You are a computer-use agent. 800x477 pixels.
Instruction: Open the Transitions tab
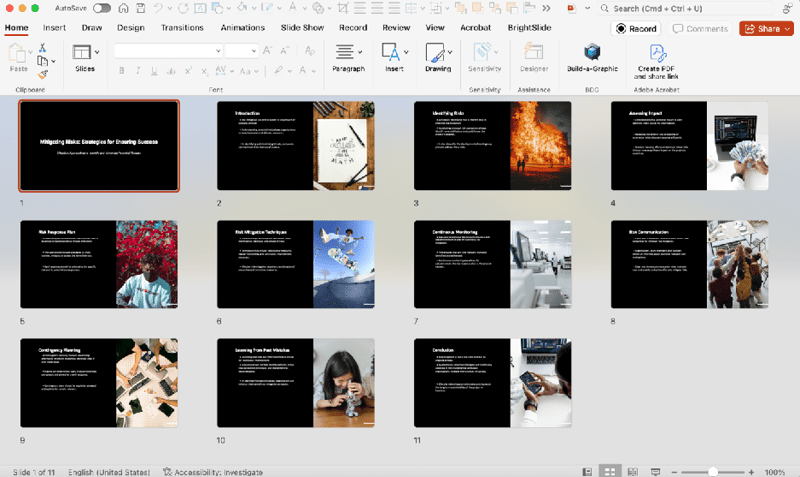point(182,28)
